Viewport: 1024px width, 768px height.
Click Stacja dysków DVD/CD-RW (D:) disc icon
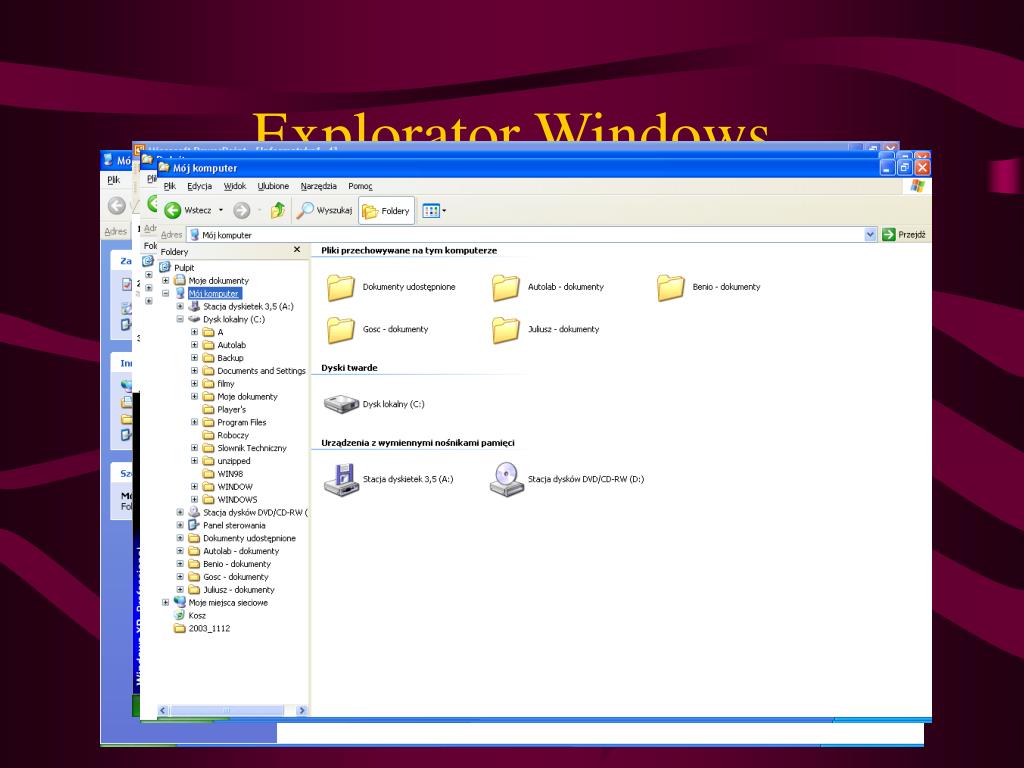[x=507, y=479]
